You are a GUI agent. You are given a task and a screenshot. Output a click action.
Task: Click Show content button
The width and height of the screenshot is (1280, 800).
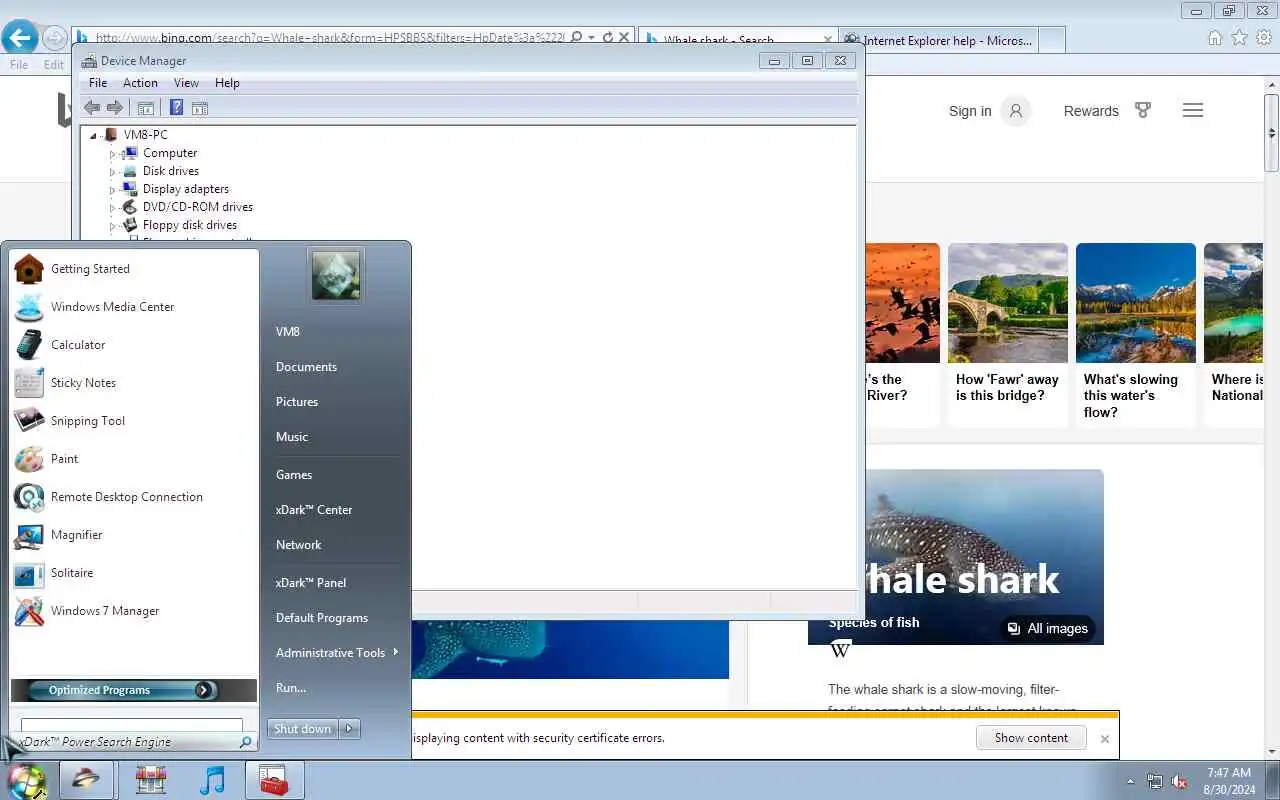tap(1031, 738)
